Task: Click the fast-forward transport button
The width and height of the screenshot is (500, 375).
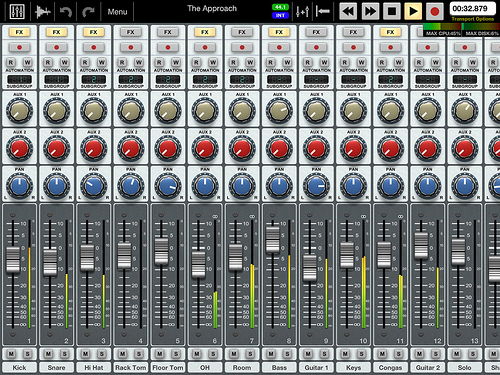Action: tap(370, 11)
